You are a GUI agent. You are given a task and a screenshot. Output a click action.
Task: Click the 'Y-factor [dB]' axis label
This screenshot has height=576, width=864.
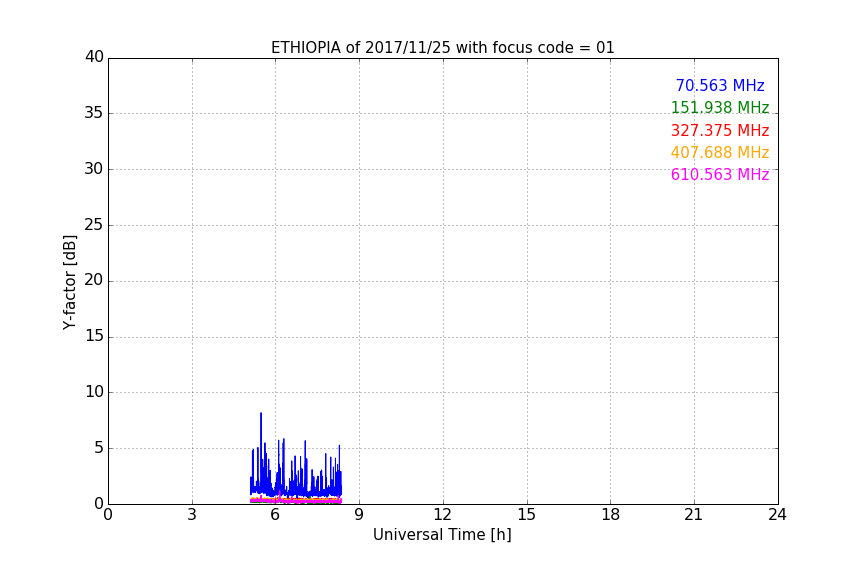69,282
